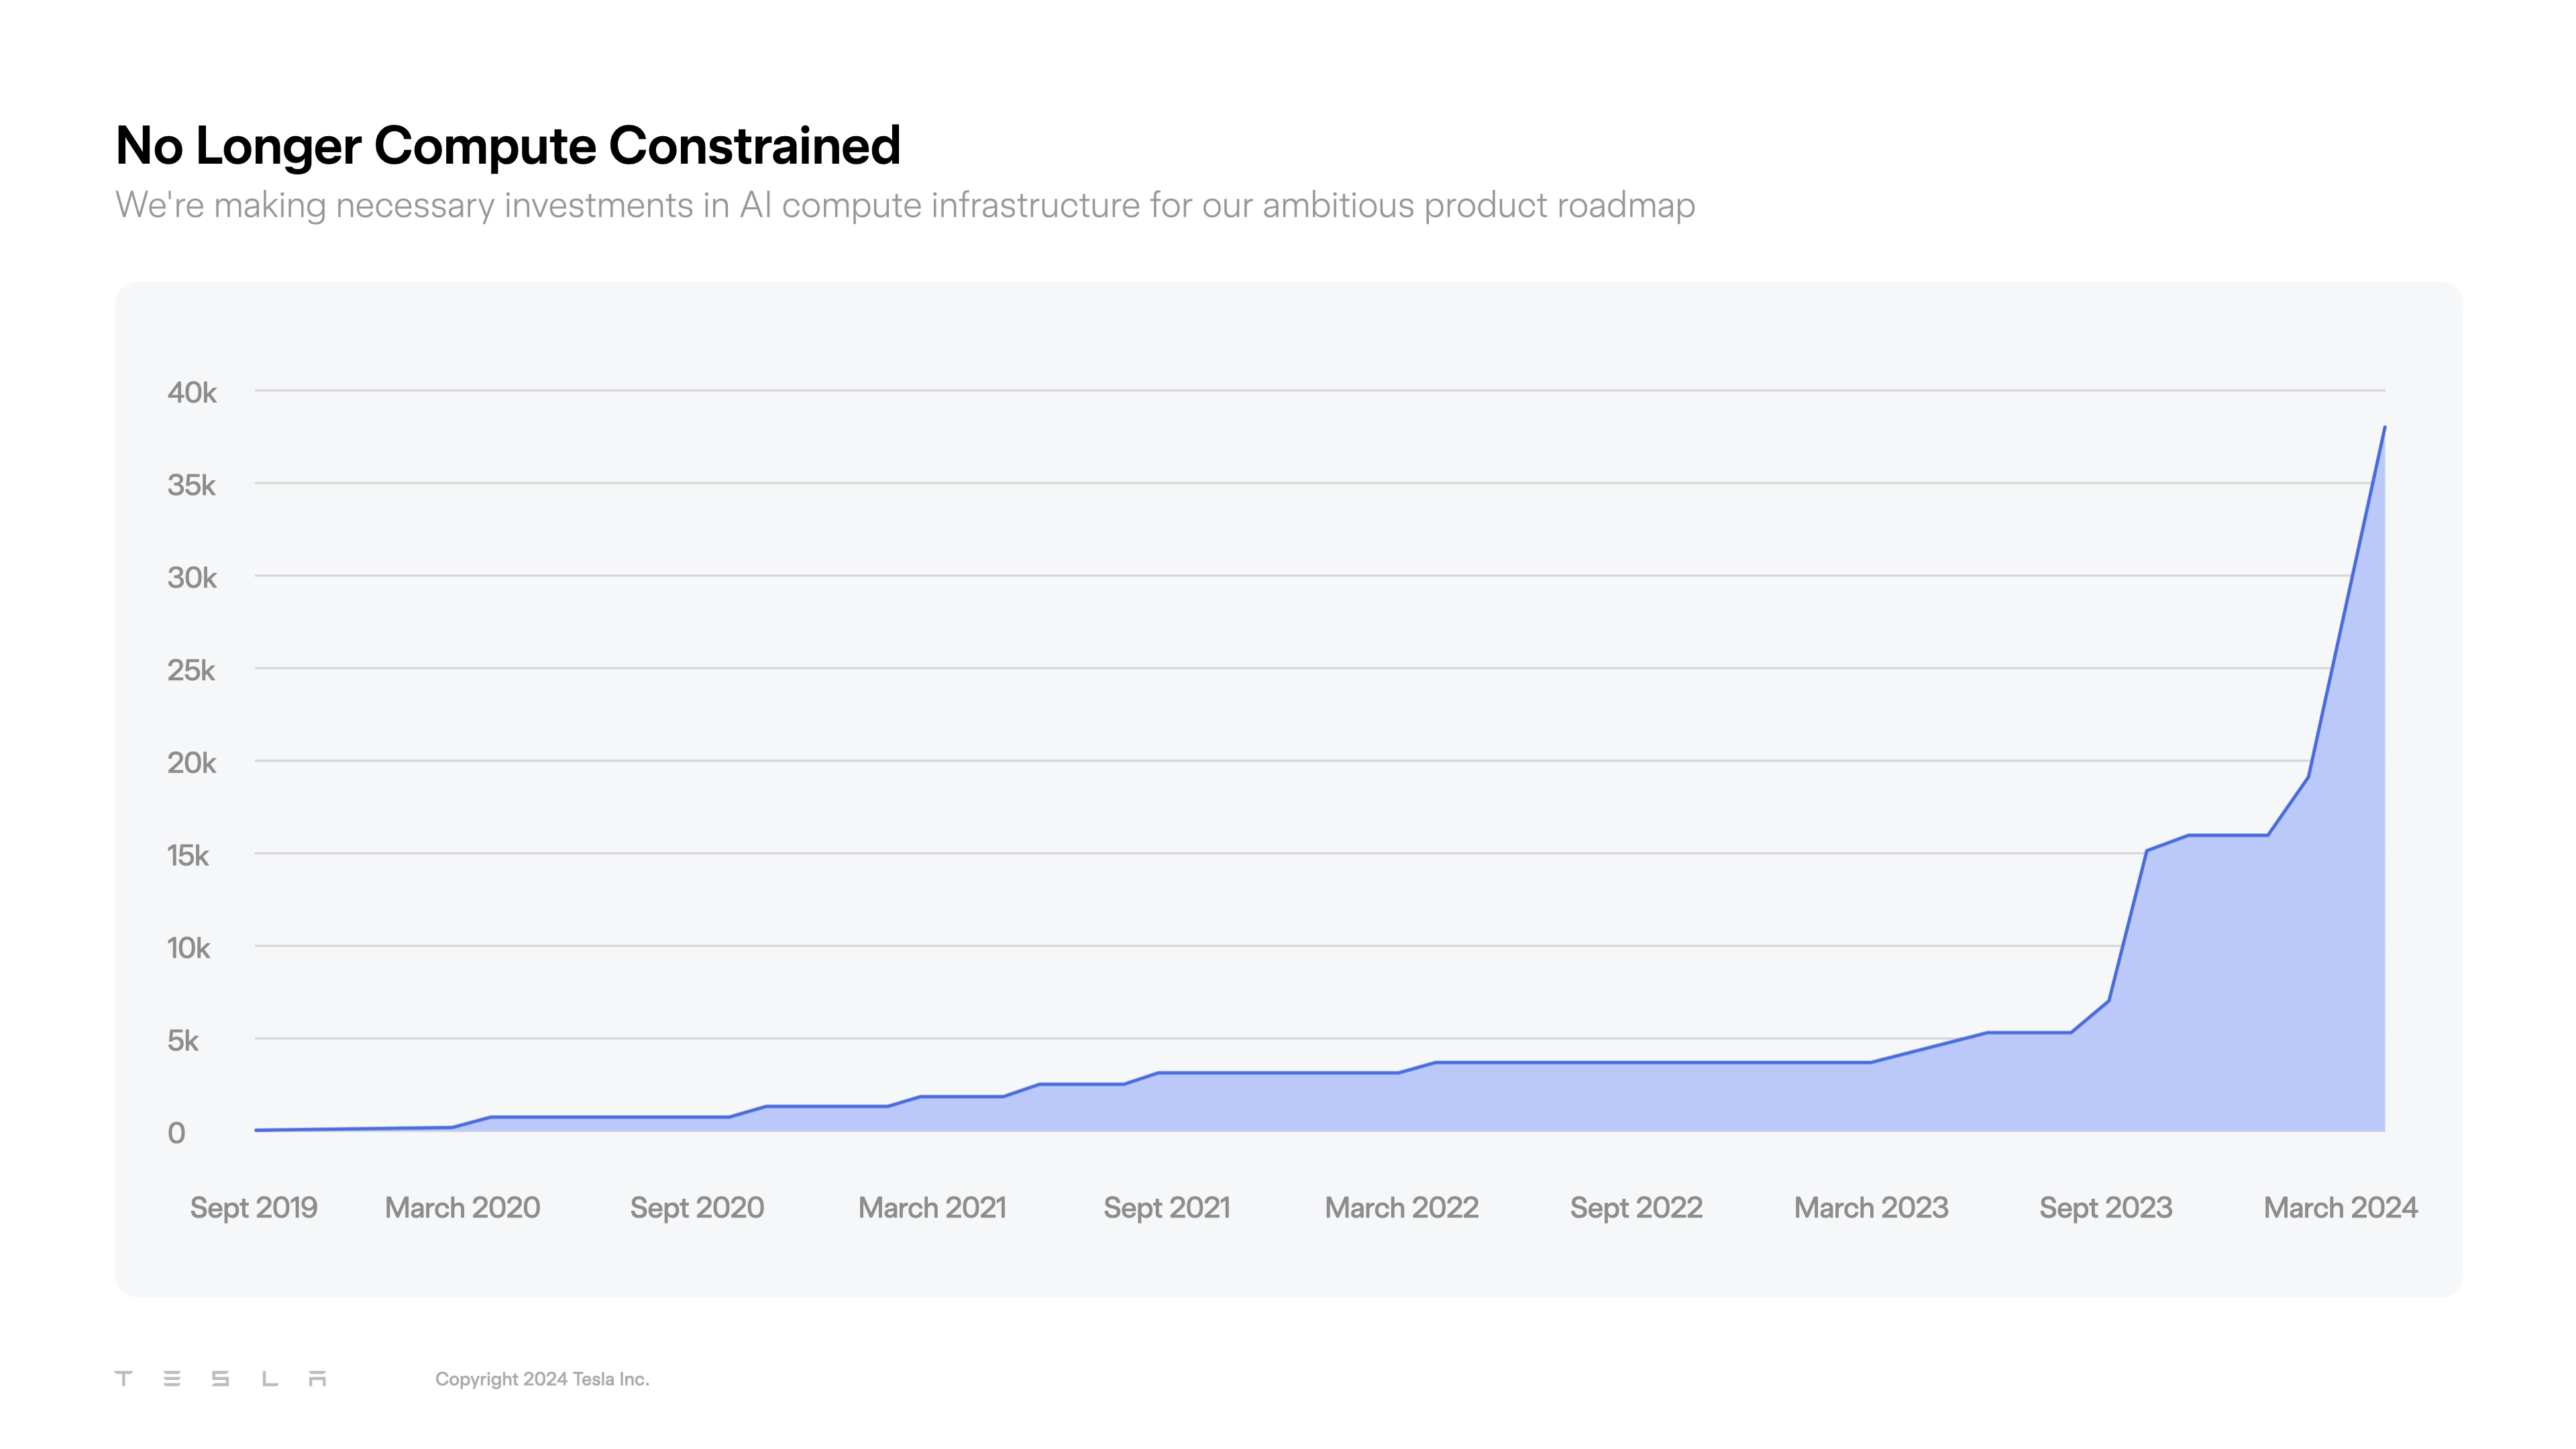Click the Tesla logo in footer
This screenshot has width=2576, height=1449.
pyautogui.click(x=220, y=1379)
